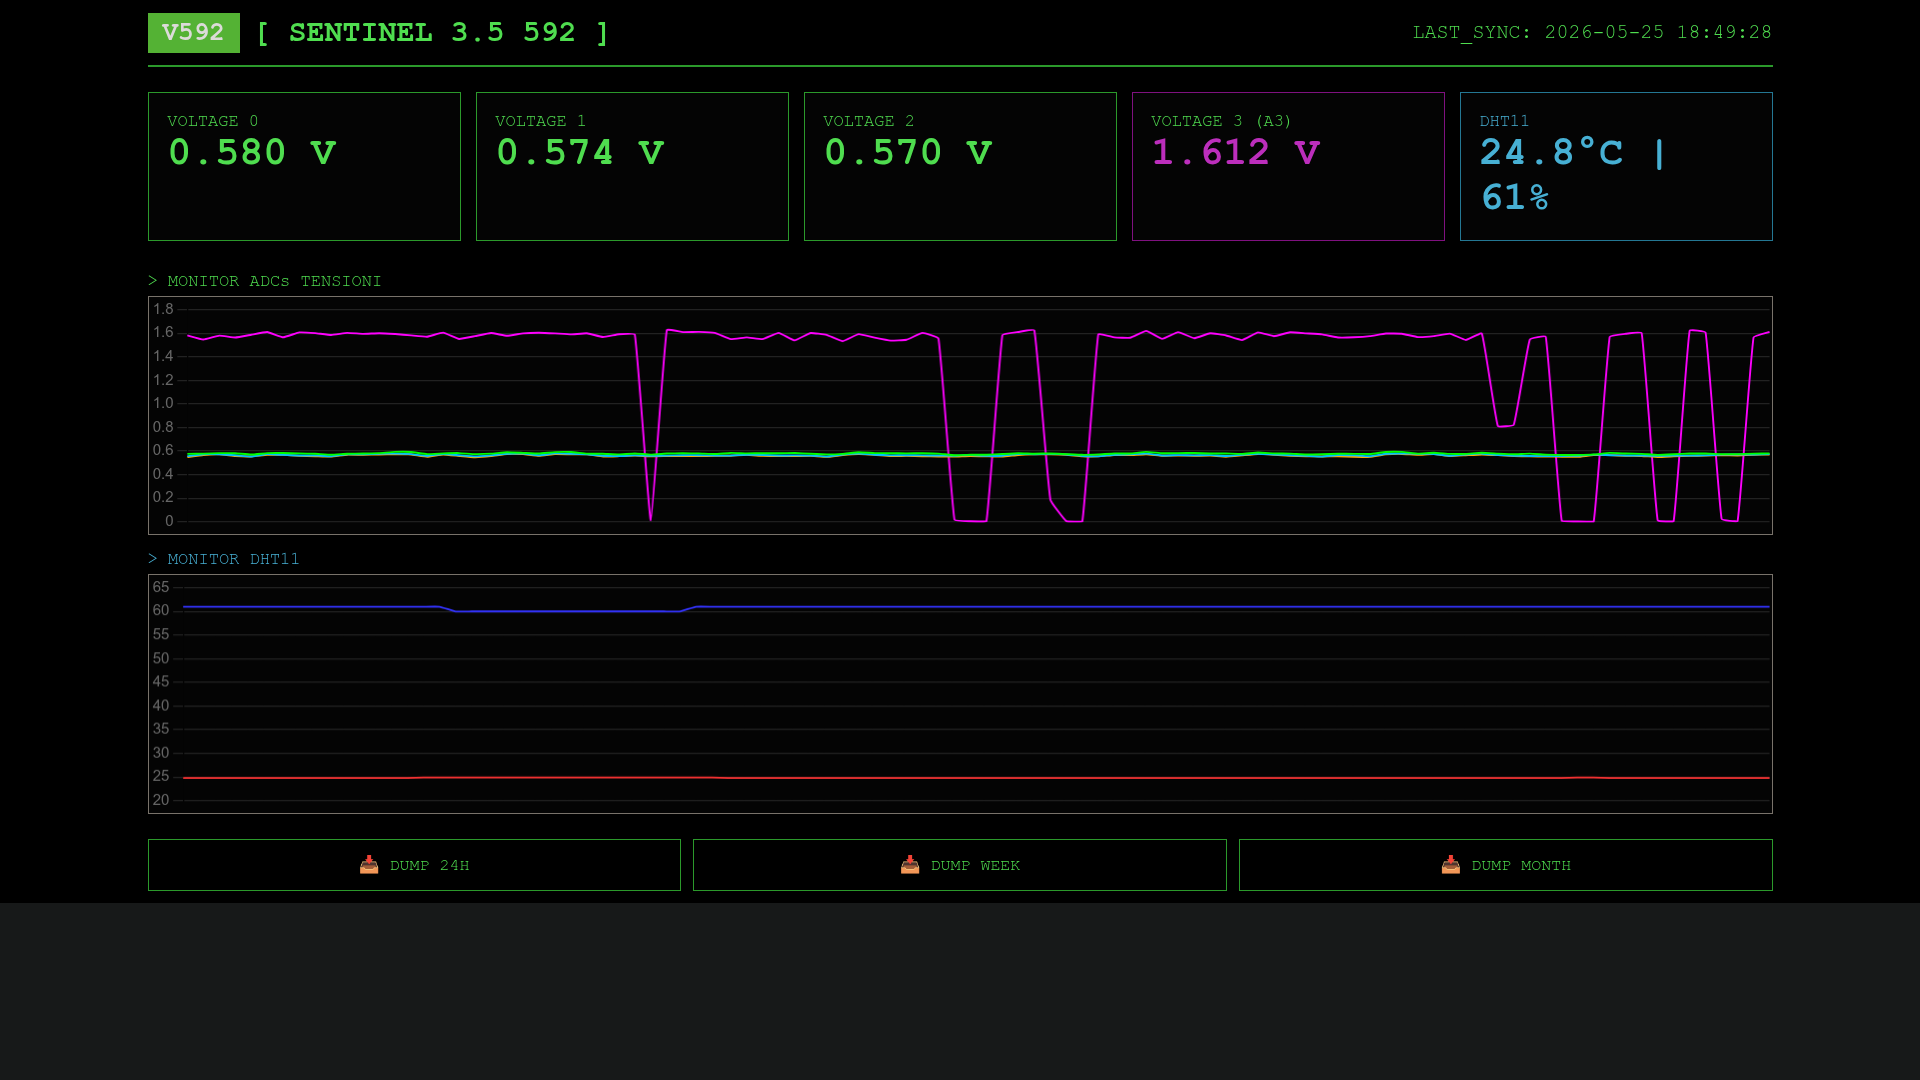Click the SENTINEL 3.5 592 title

pyautogui.click(x=432, y=33)
